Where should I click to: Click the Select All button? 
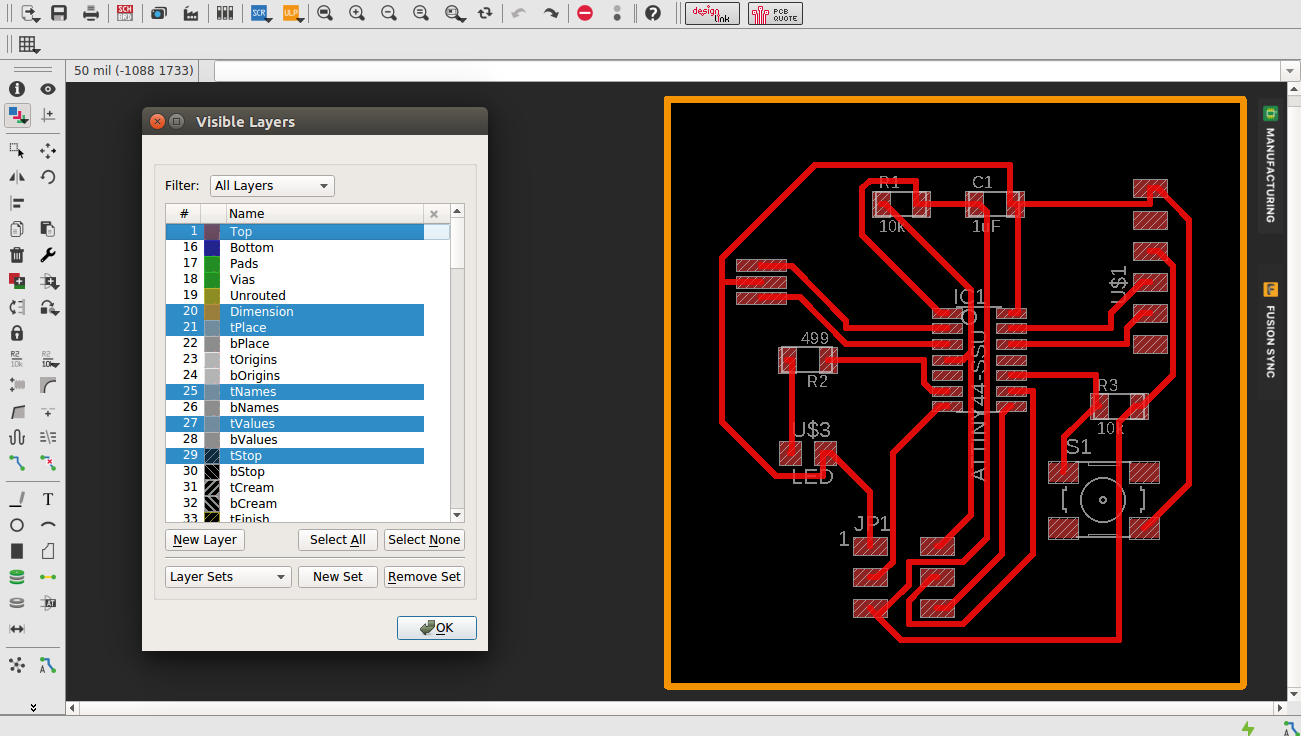click(x=338, y=540)
